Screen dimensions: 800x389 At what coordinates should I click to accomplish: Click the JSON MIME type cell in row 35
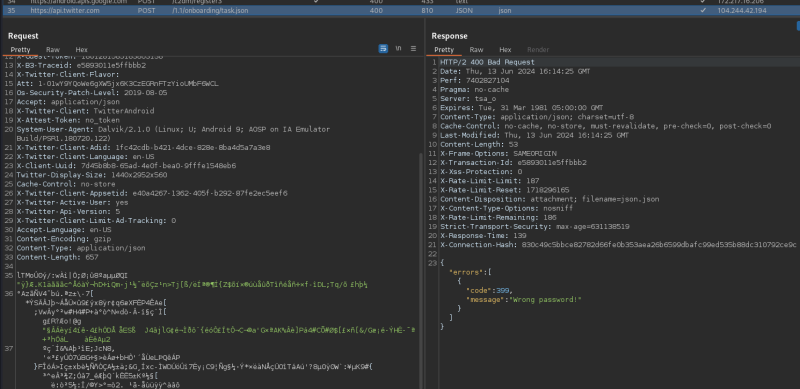[464, 10]
